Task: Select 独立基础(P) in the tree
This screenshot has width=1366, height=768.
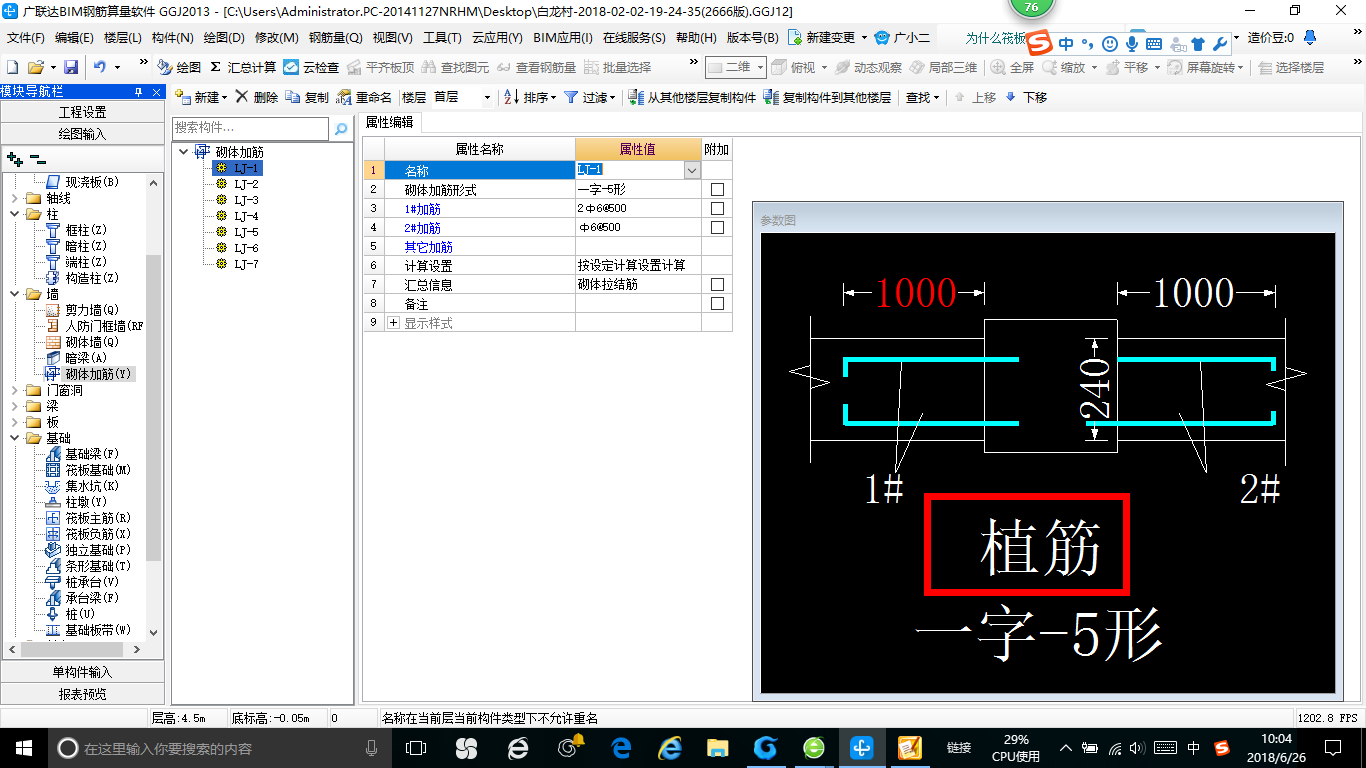Action: click(x=96, y=550)
